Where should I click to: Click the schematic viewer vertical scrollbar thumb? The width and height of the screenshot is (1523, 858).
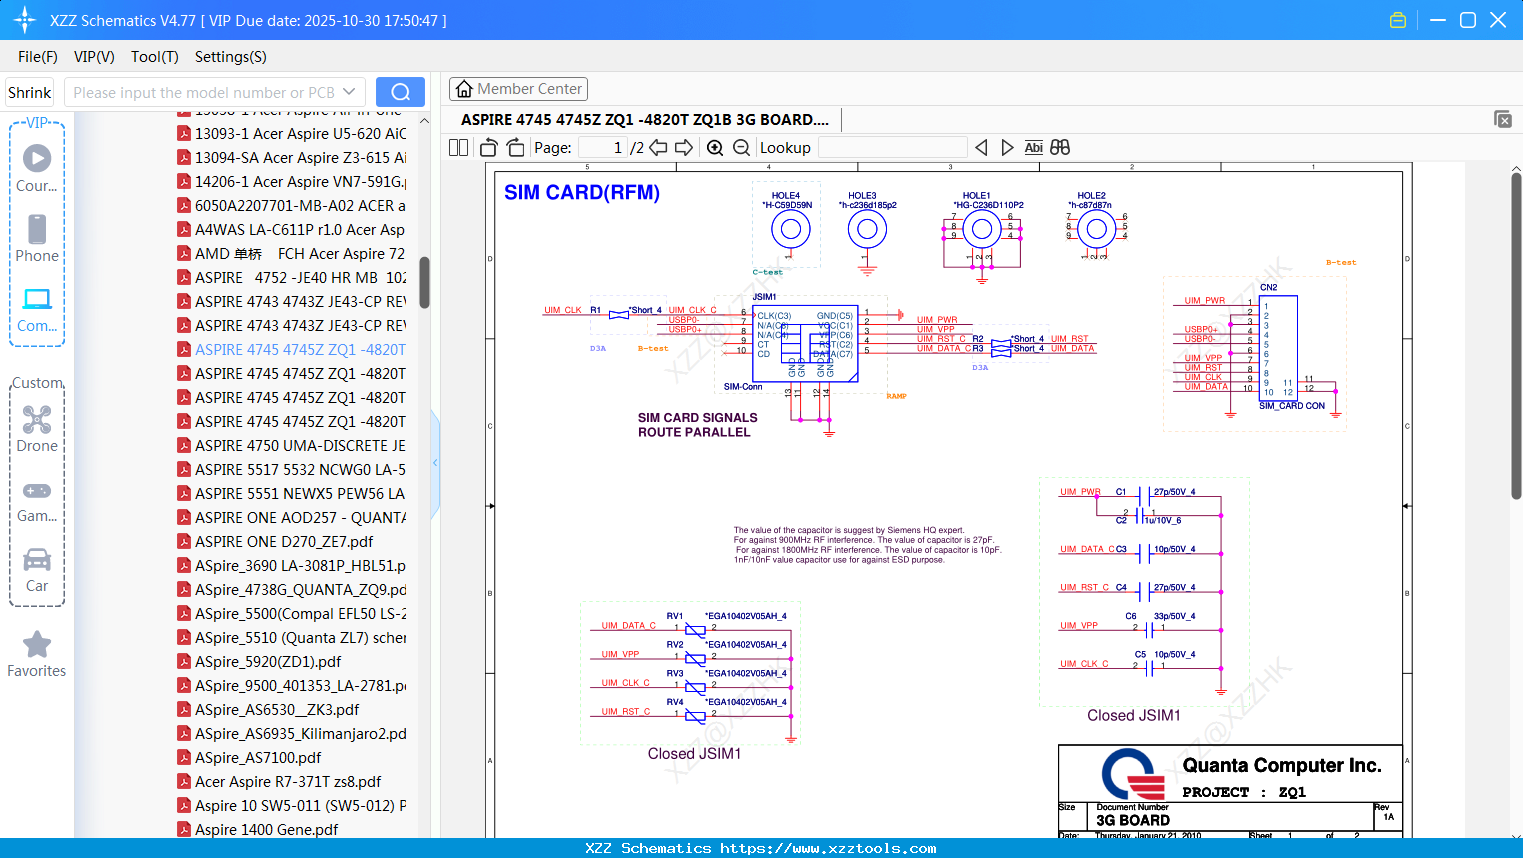click(1516, 336)
